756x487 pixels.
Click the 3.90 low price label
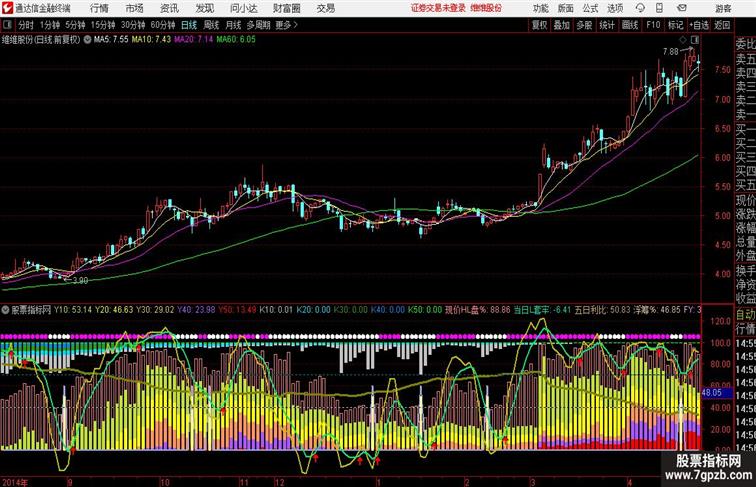point(80,280)
